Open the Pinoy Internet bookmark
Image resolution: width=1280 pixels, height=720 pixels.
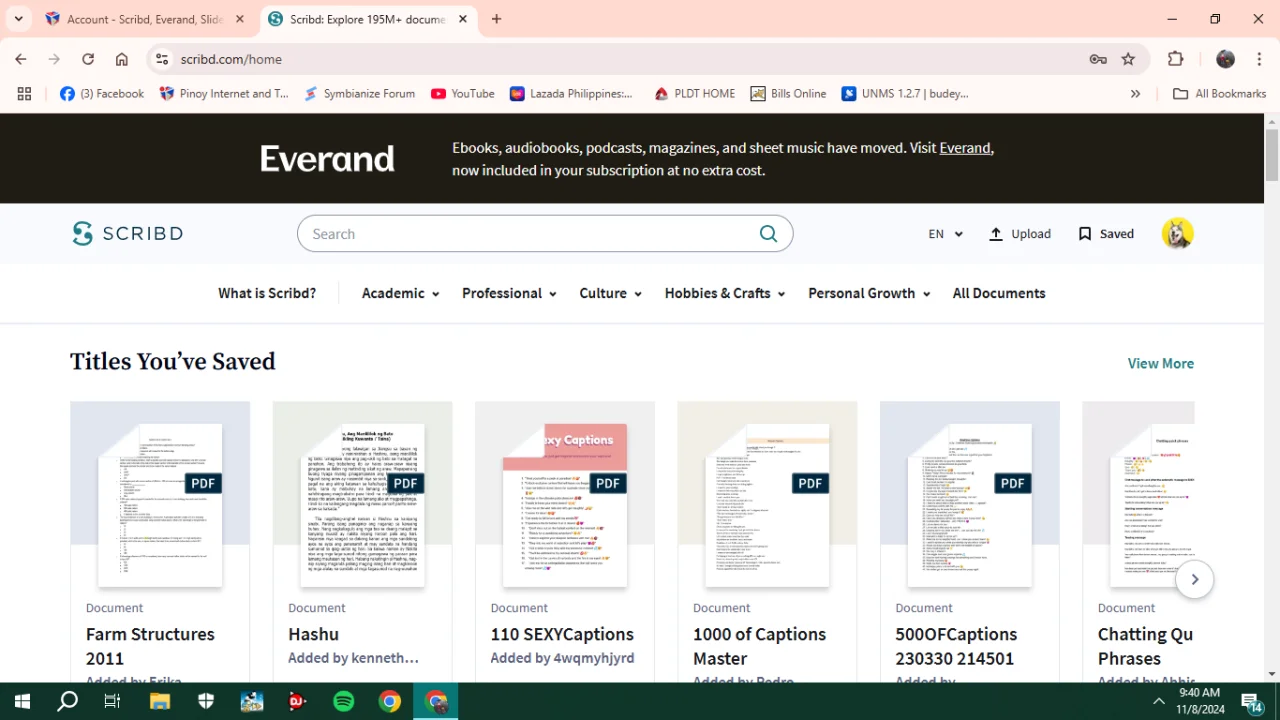(224, 94)
